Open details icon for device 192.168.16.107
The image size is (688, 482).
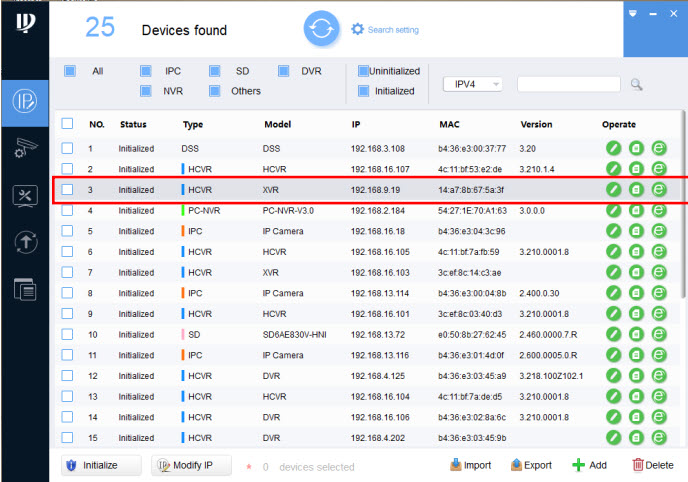[x=636, y=169]
